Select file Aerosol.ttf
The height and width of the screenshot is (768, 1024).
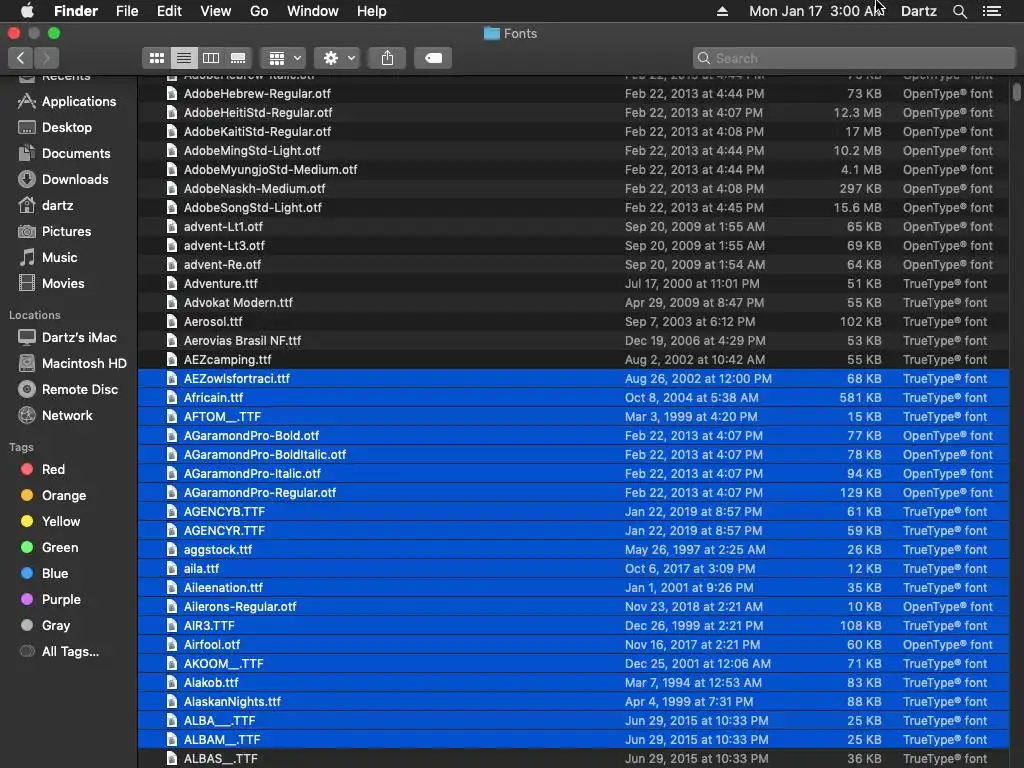click(573, 321)
